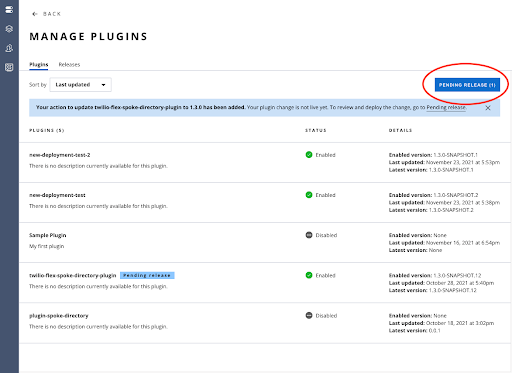Click Disabled status icon for plugin-spoke-directory
The width and height of the screenshot is (512, 373).
(x=309, y=315)
